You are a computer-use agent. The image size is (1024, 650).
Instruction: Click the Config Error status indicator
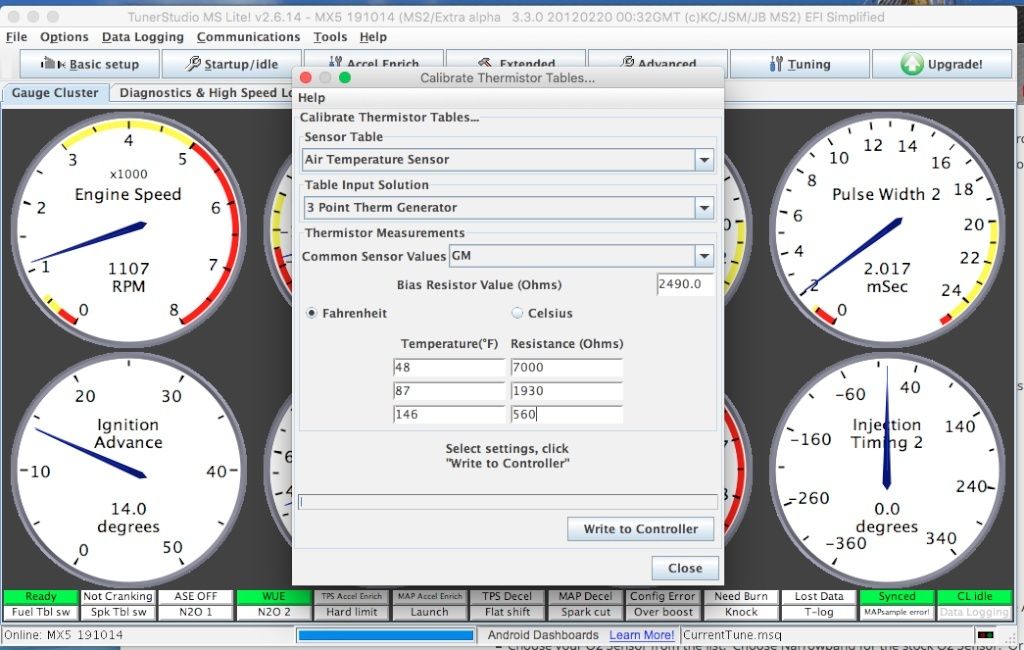[x=663, y=596]
